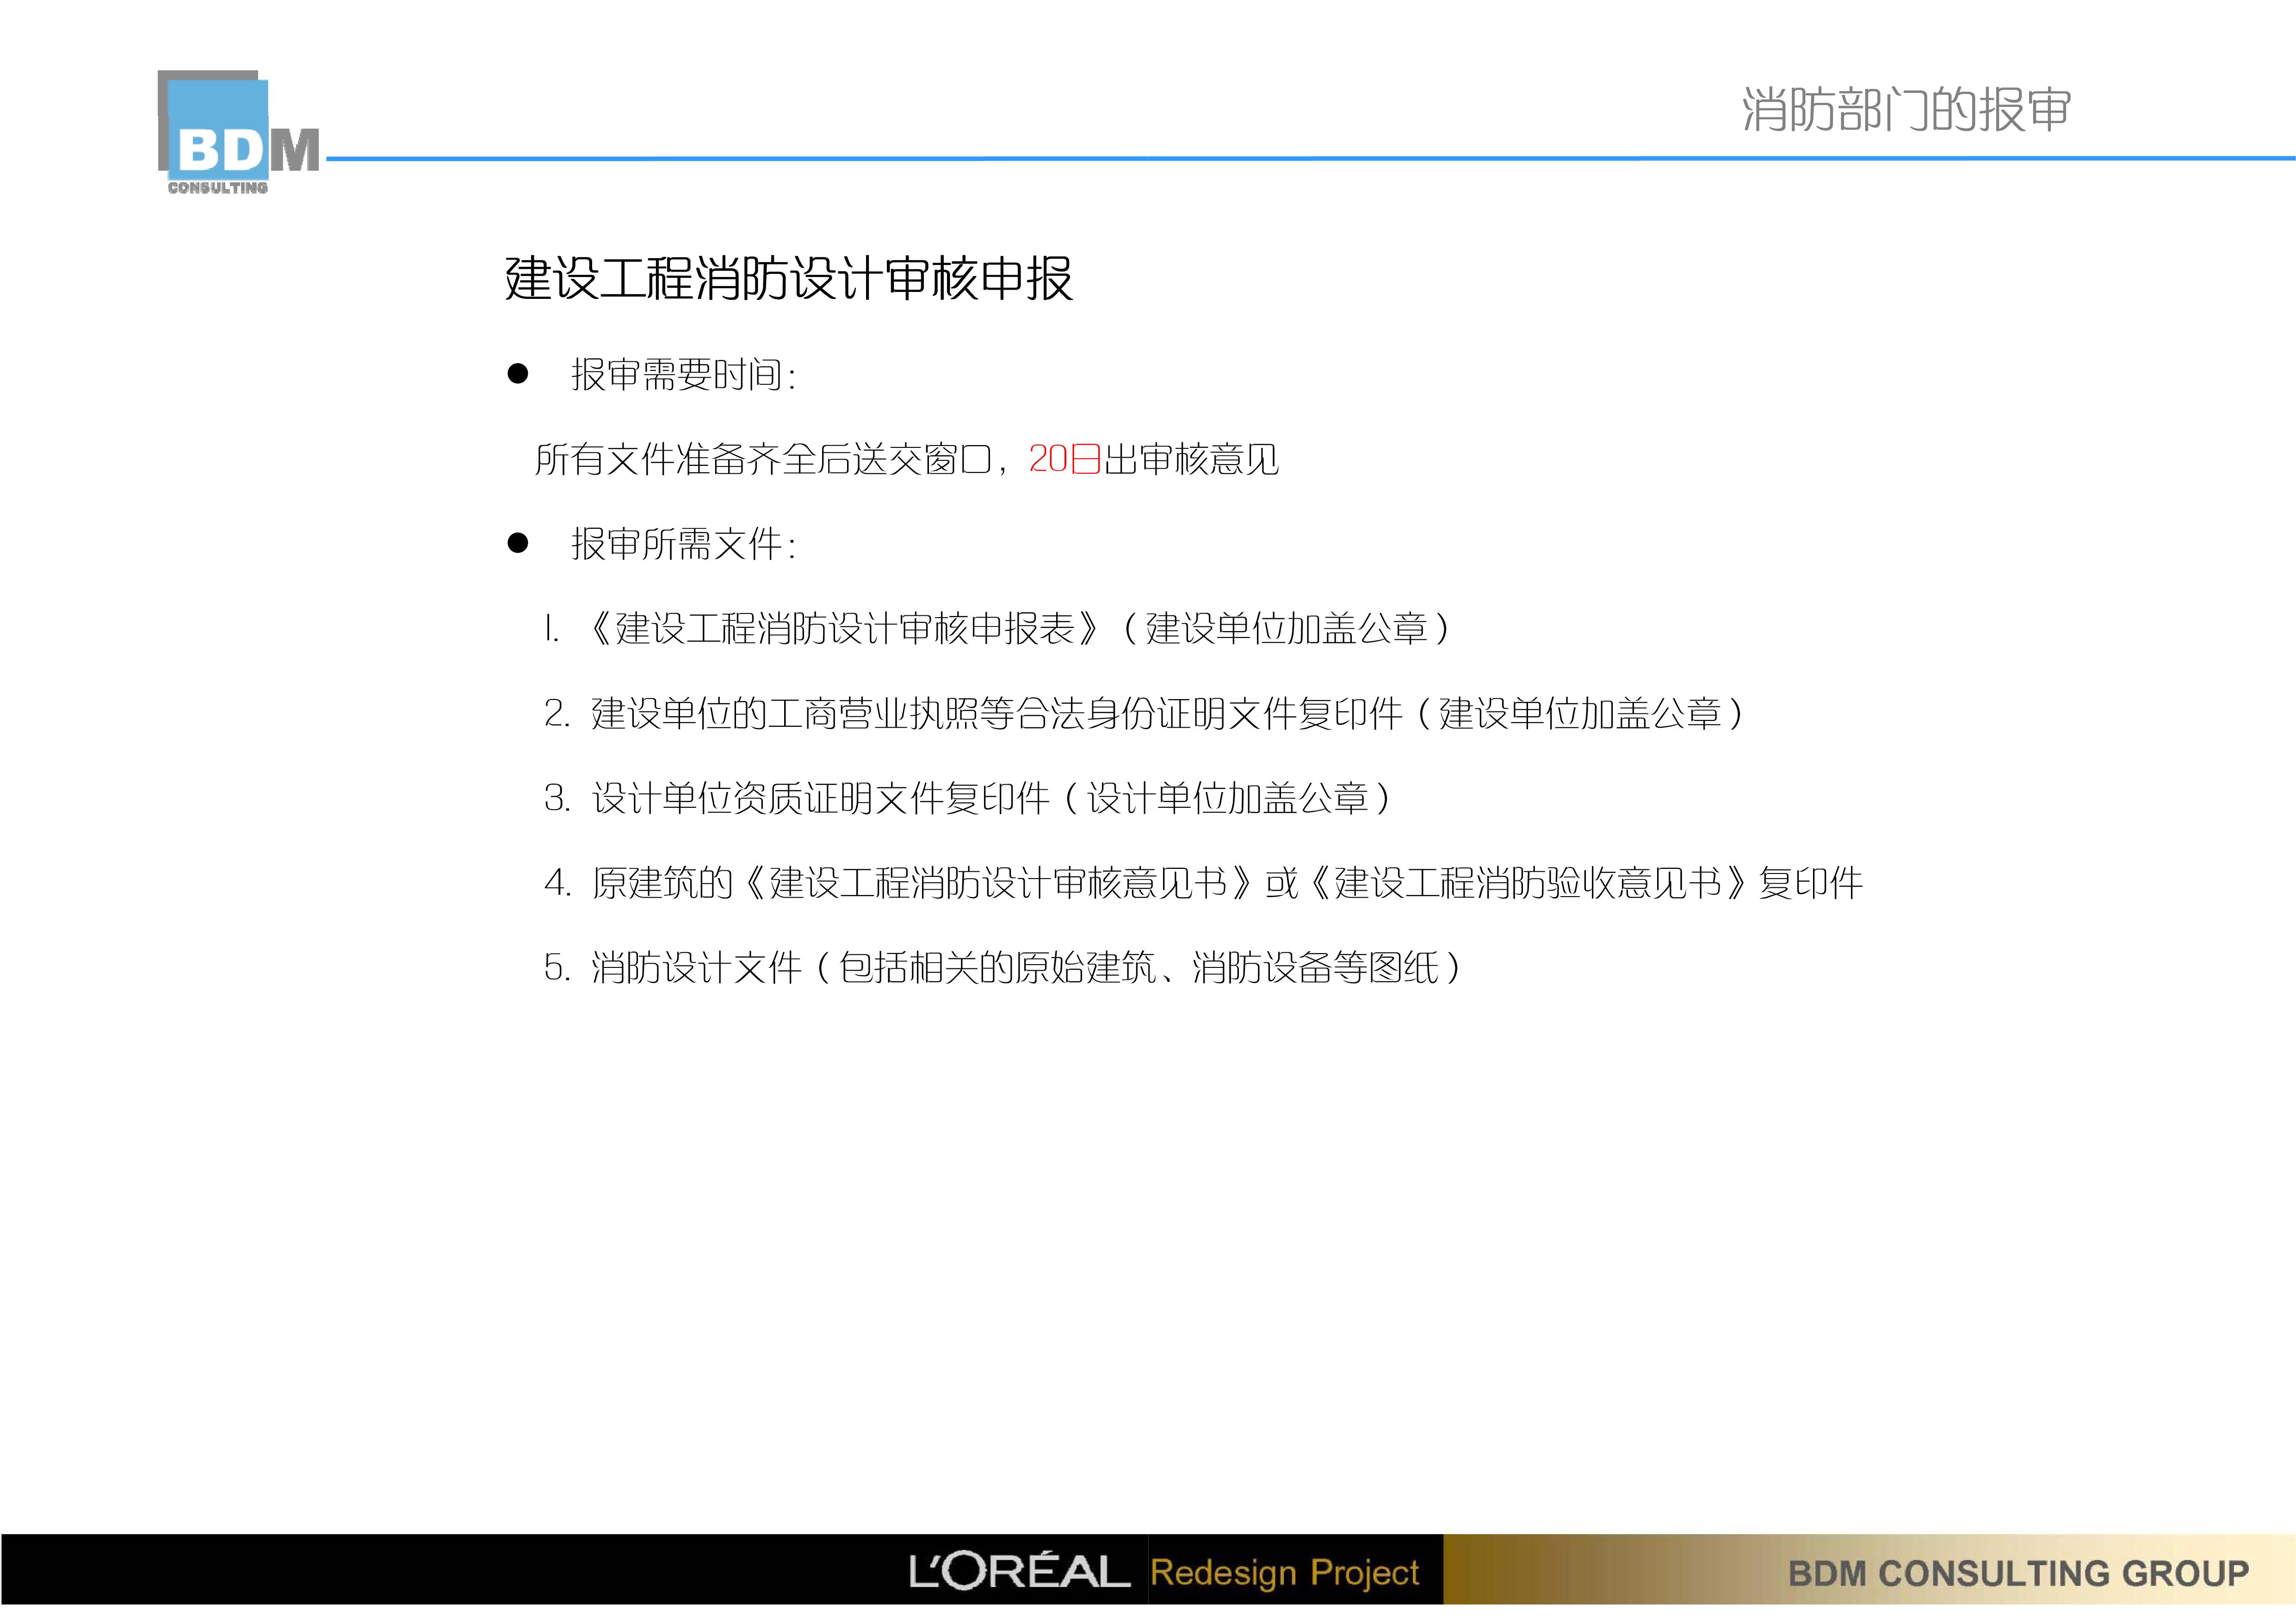Click the second bullet dot before 报审所需文件
This screenshot has width=2296, height=1623.
(x=518, y=545)
